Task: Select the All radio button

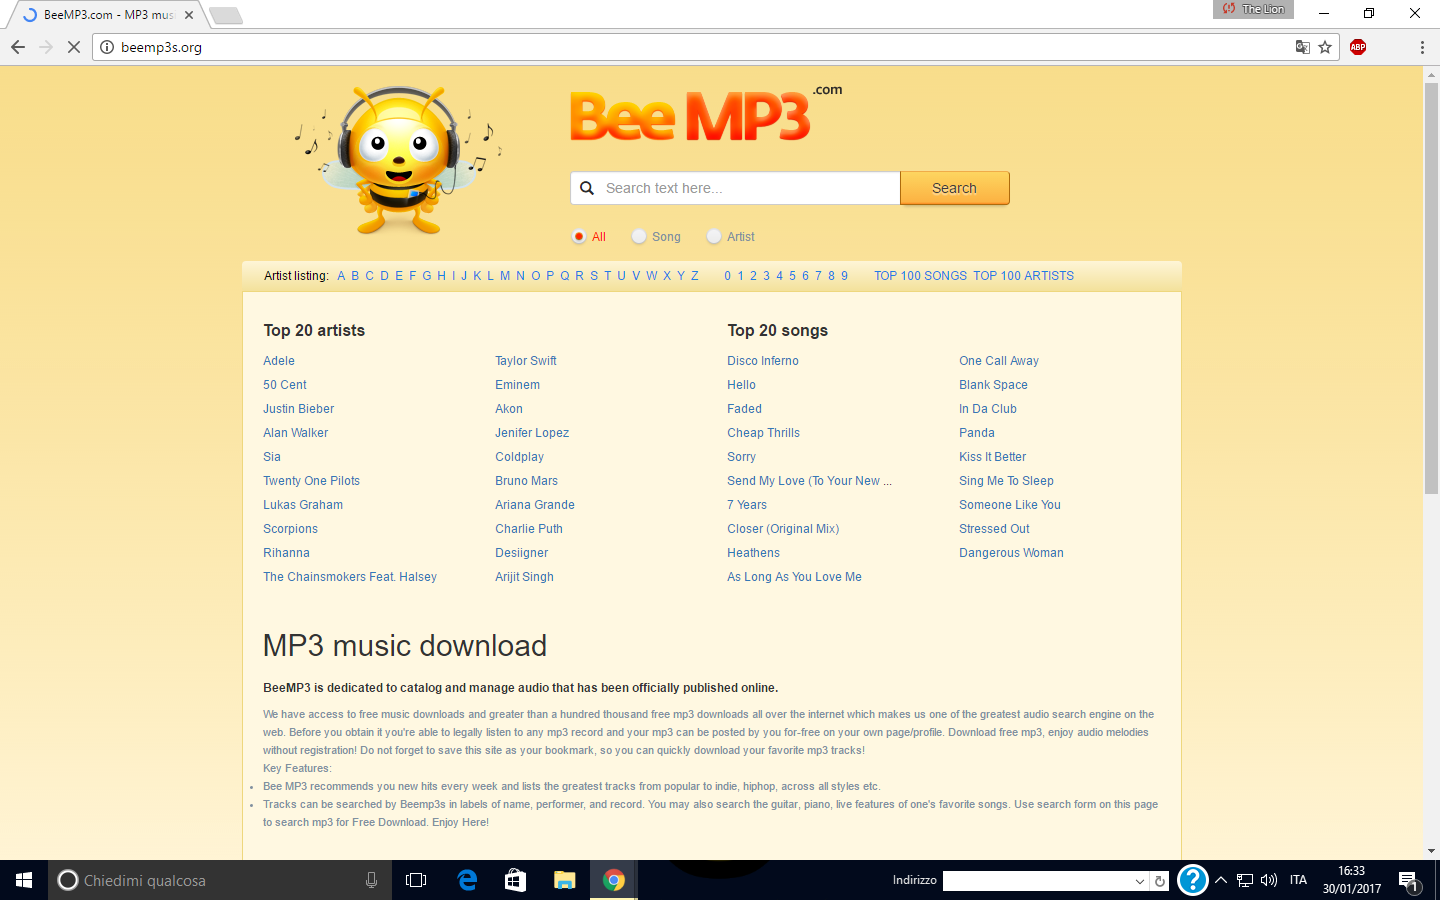Action: pyautogui.click(x=578, y=237)
